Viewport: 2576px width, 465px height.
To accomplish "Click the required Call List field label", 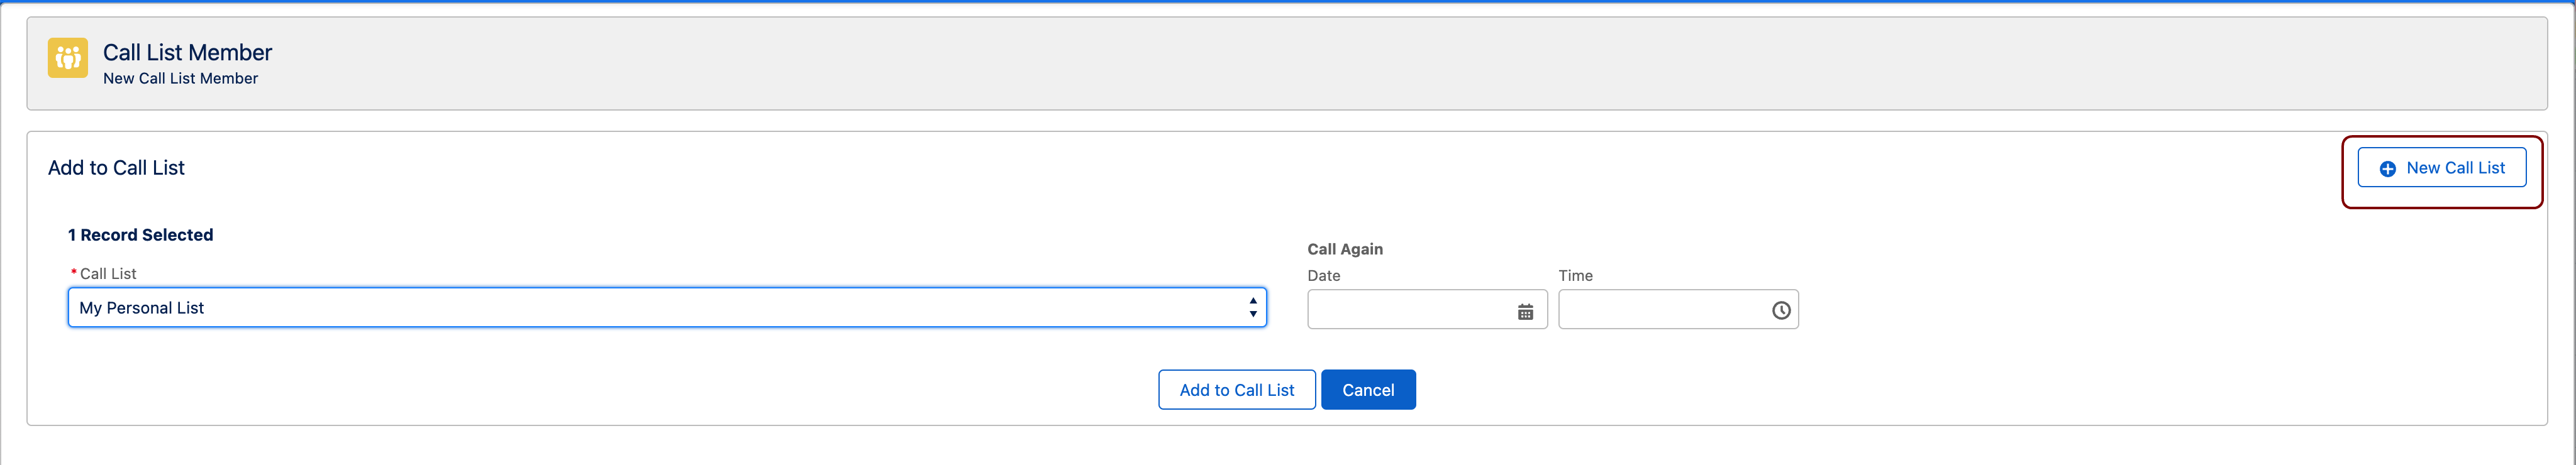I will (x=108, y=274).
